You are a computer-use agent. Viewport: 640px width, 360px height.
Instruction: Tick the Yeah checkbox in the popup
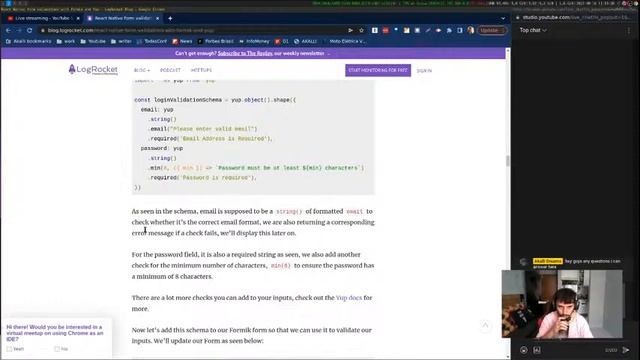click(9, 349)
